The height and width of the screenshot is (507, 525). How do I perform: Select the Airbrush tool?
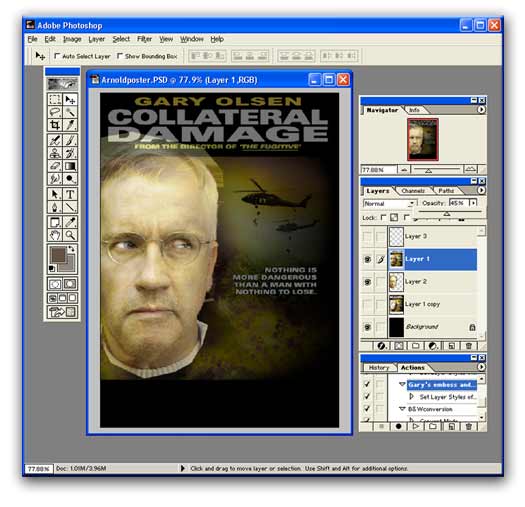[x=55, y=140]
